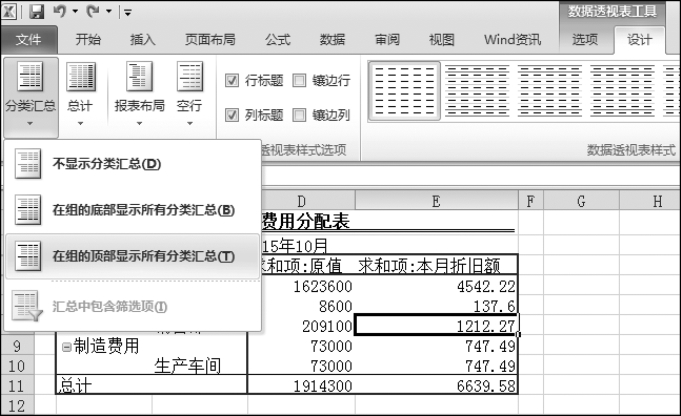Viewport: 681px width, 416px height.
Task: Choose the second pivot table style thumbnail
Action: pos(477,91)
